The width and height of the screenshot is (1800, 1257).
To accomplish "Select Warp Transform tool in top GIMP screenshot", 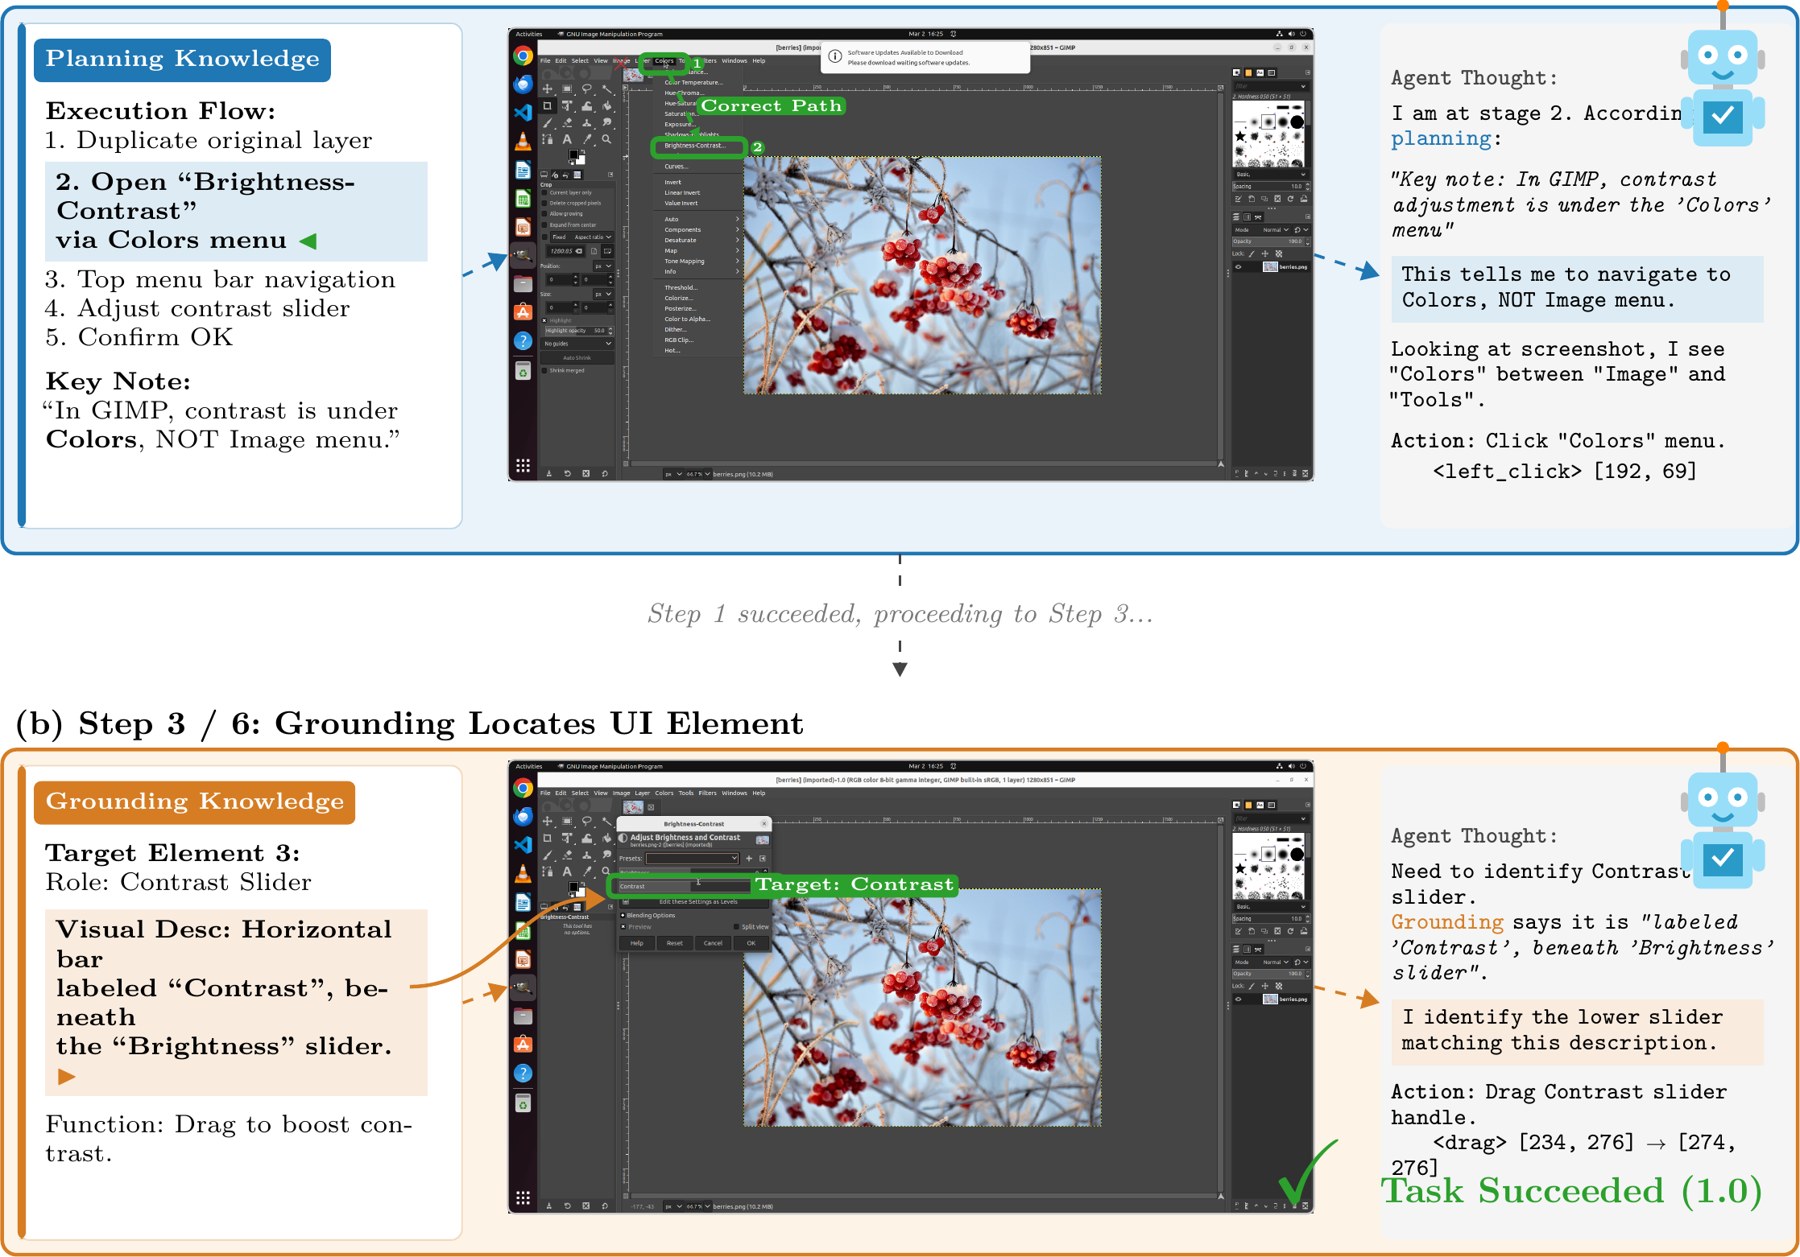I will [587, 106].
